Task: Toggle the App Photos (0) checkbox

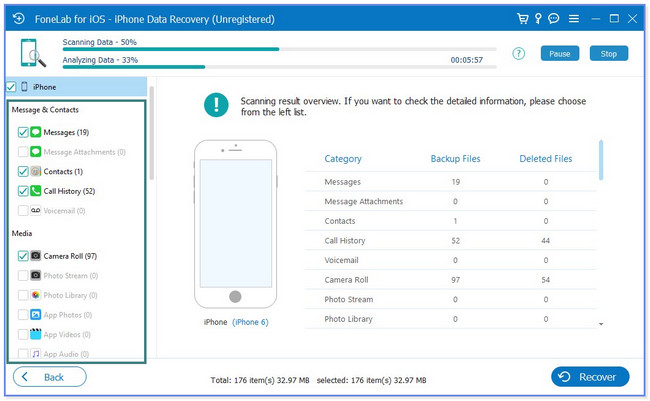Action: tap(23, 315)
